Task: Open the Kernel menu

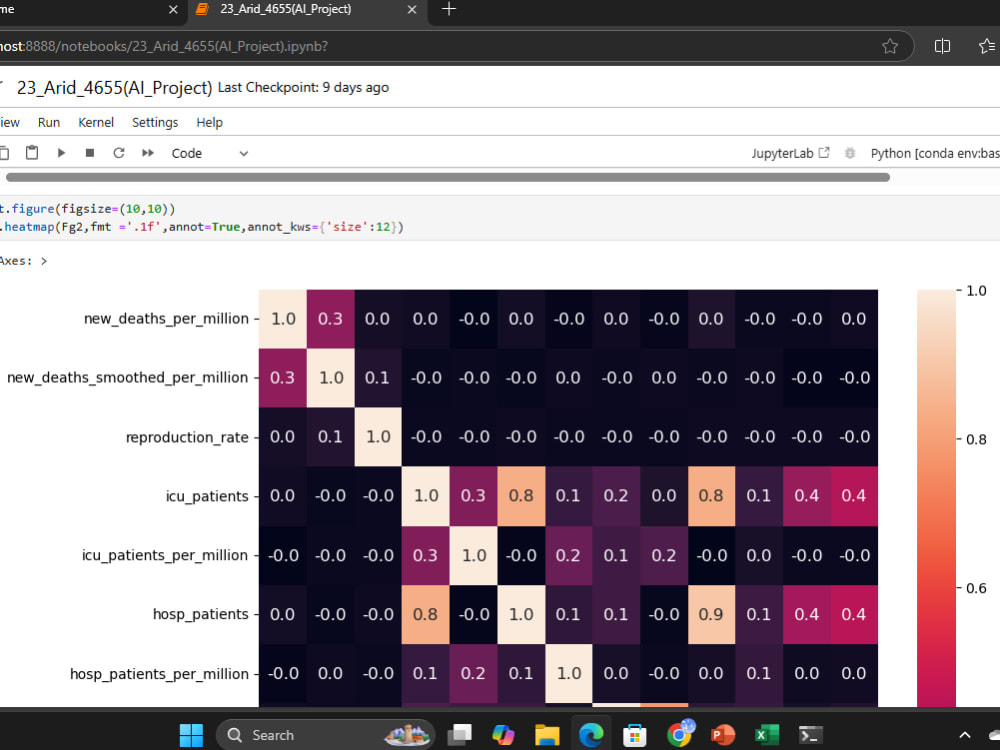Action: point(96,122)
